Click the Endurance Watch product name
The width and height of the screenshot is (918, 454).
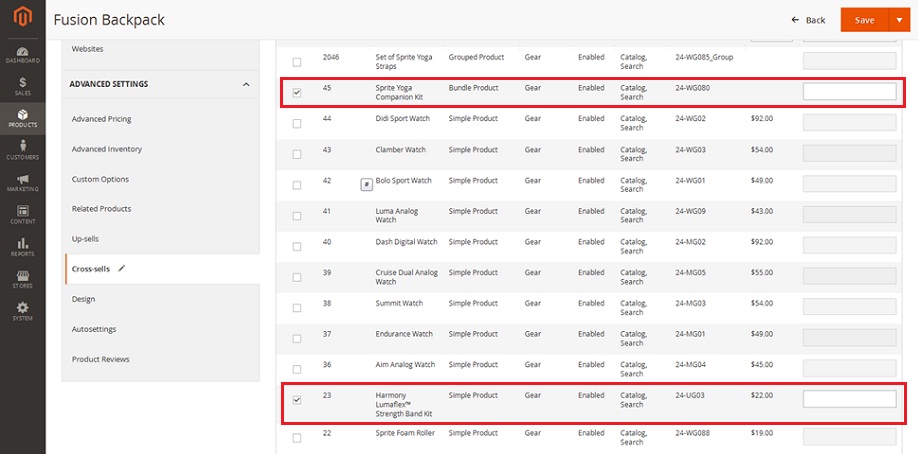pos(404,334)
